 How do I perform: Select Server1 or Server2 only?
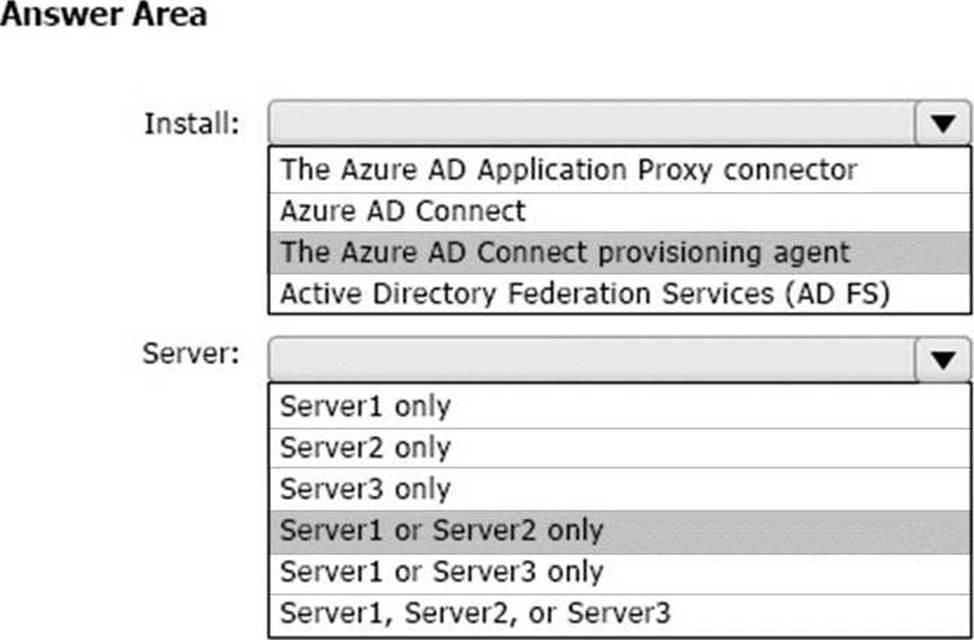pos(620,531)
